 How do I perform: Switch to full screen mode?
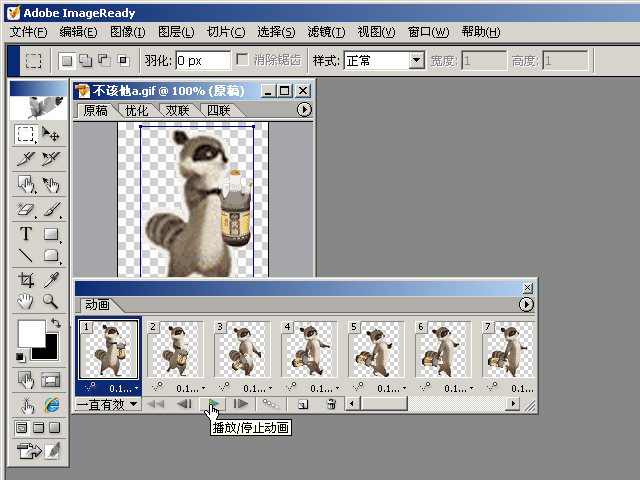coord(55,428)
